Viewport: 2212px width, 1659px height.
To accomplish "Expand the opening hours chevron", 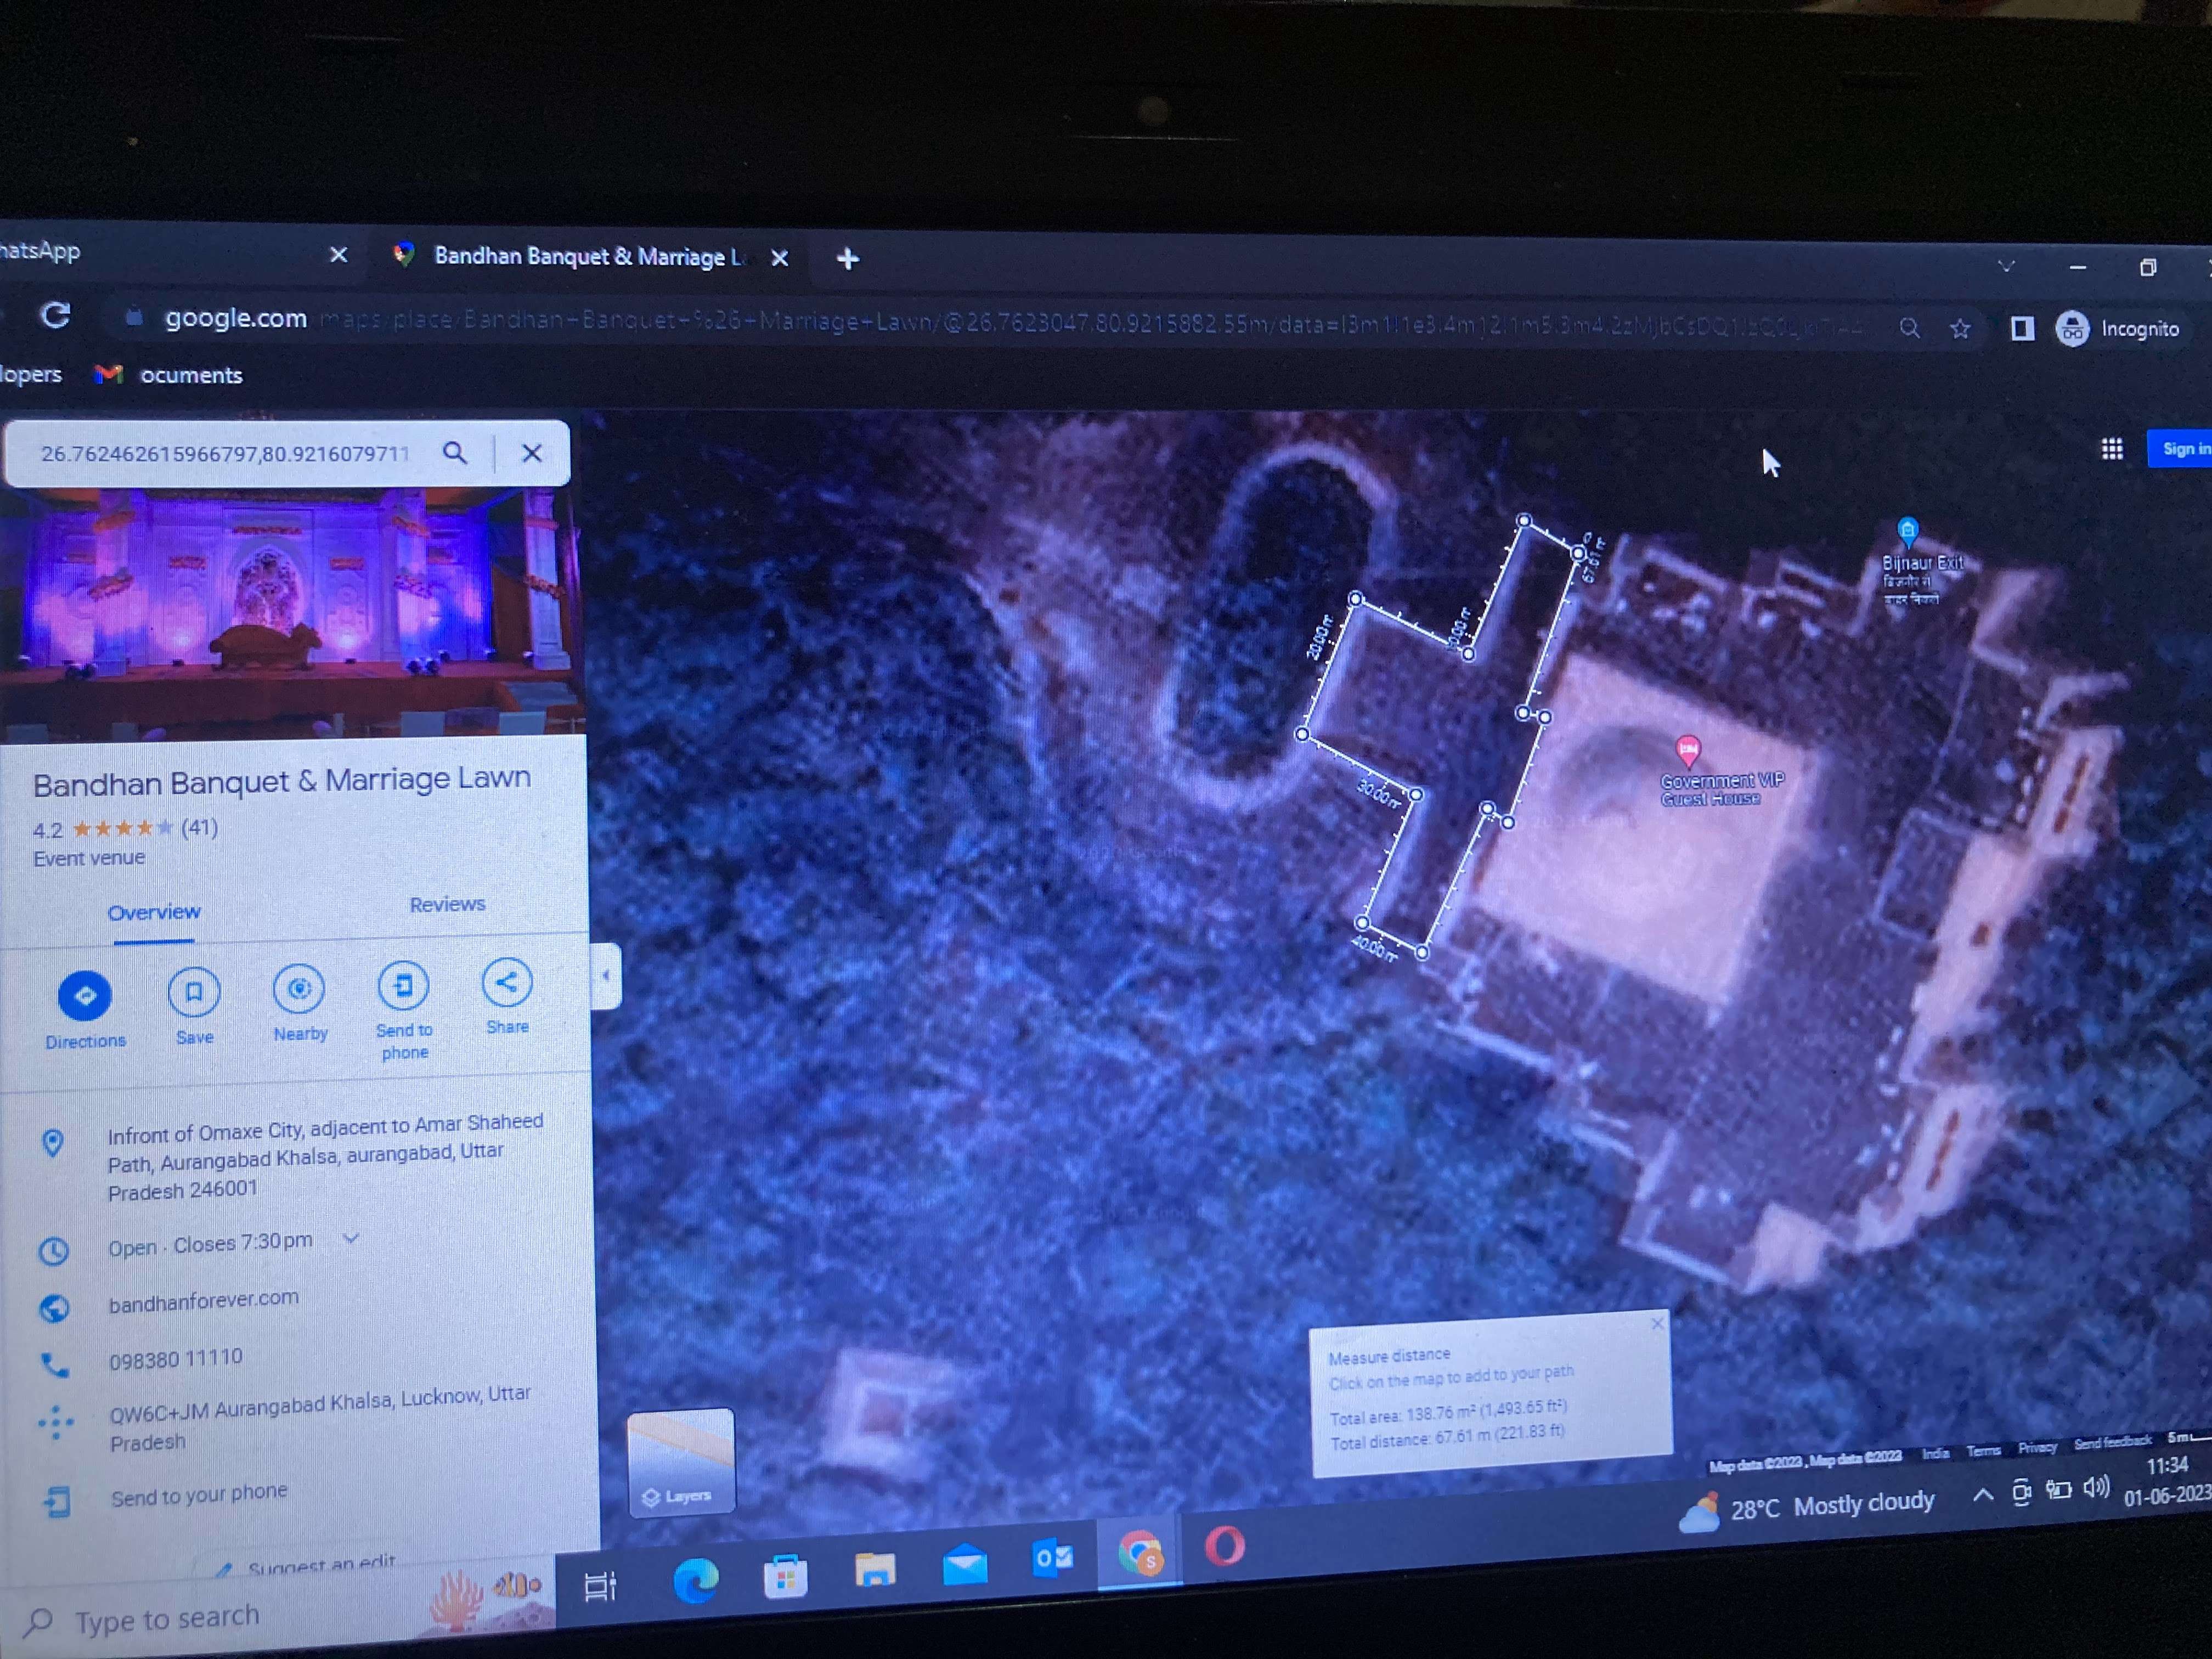I will [350, 1238].
